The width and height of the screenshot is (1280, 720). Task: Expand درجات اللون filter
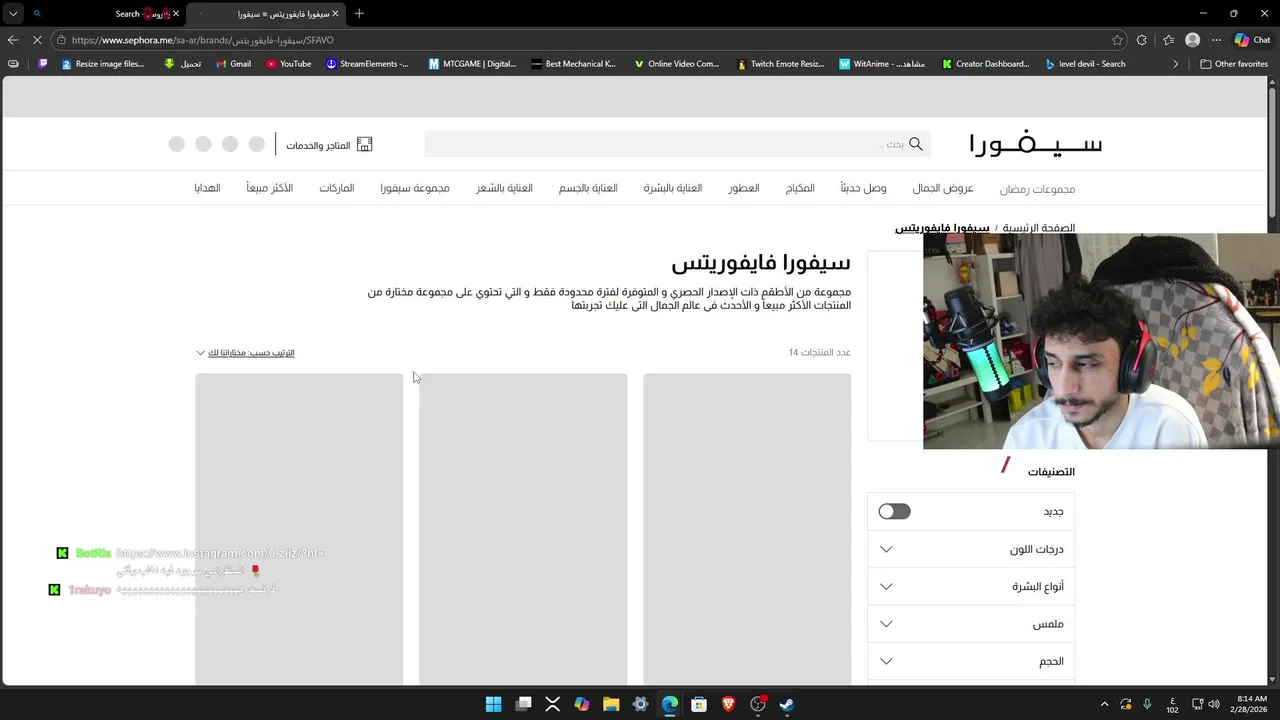(971, 549)
